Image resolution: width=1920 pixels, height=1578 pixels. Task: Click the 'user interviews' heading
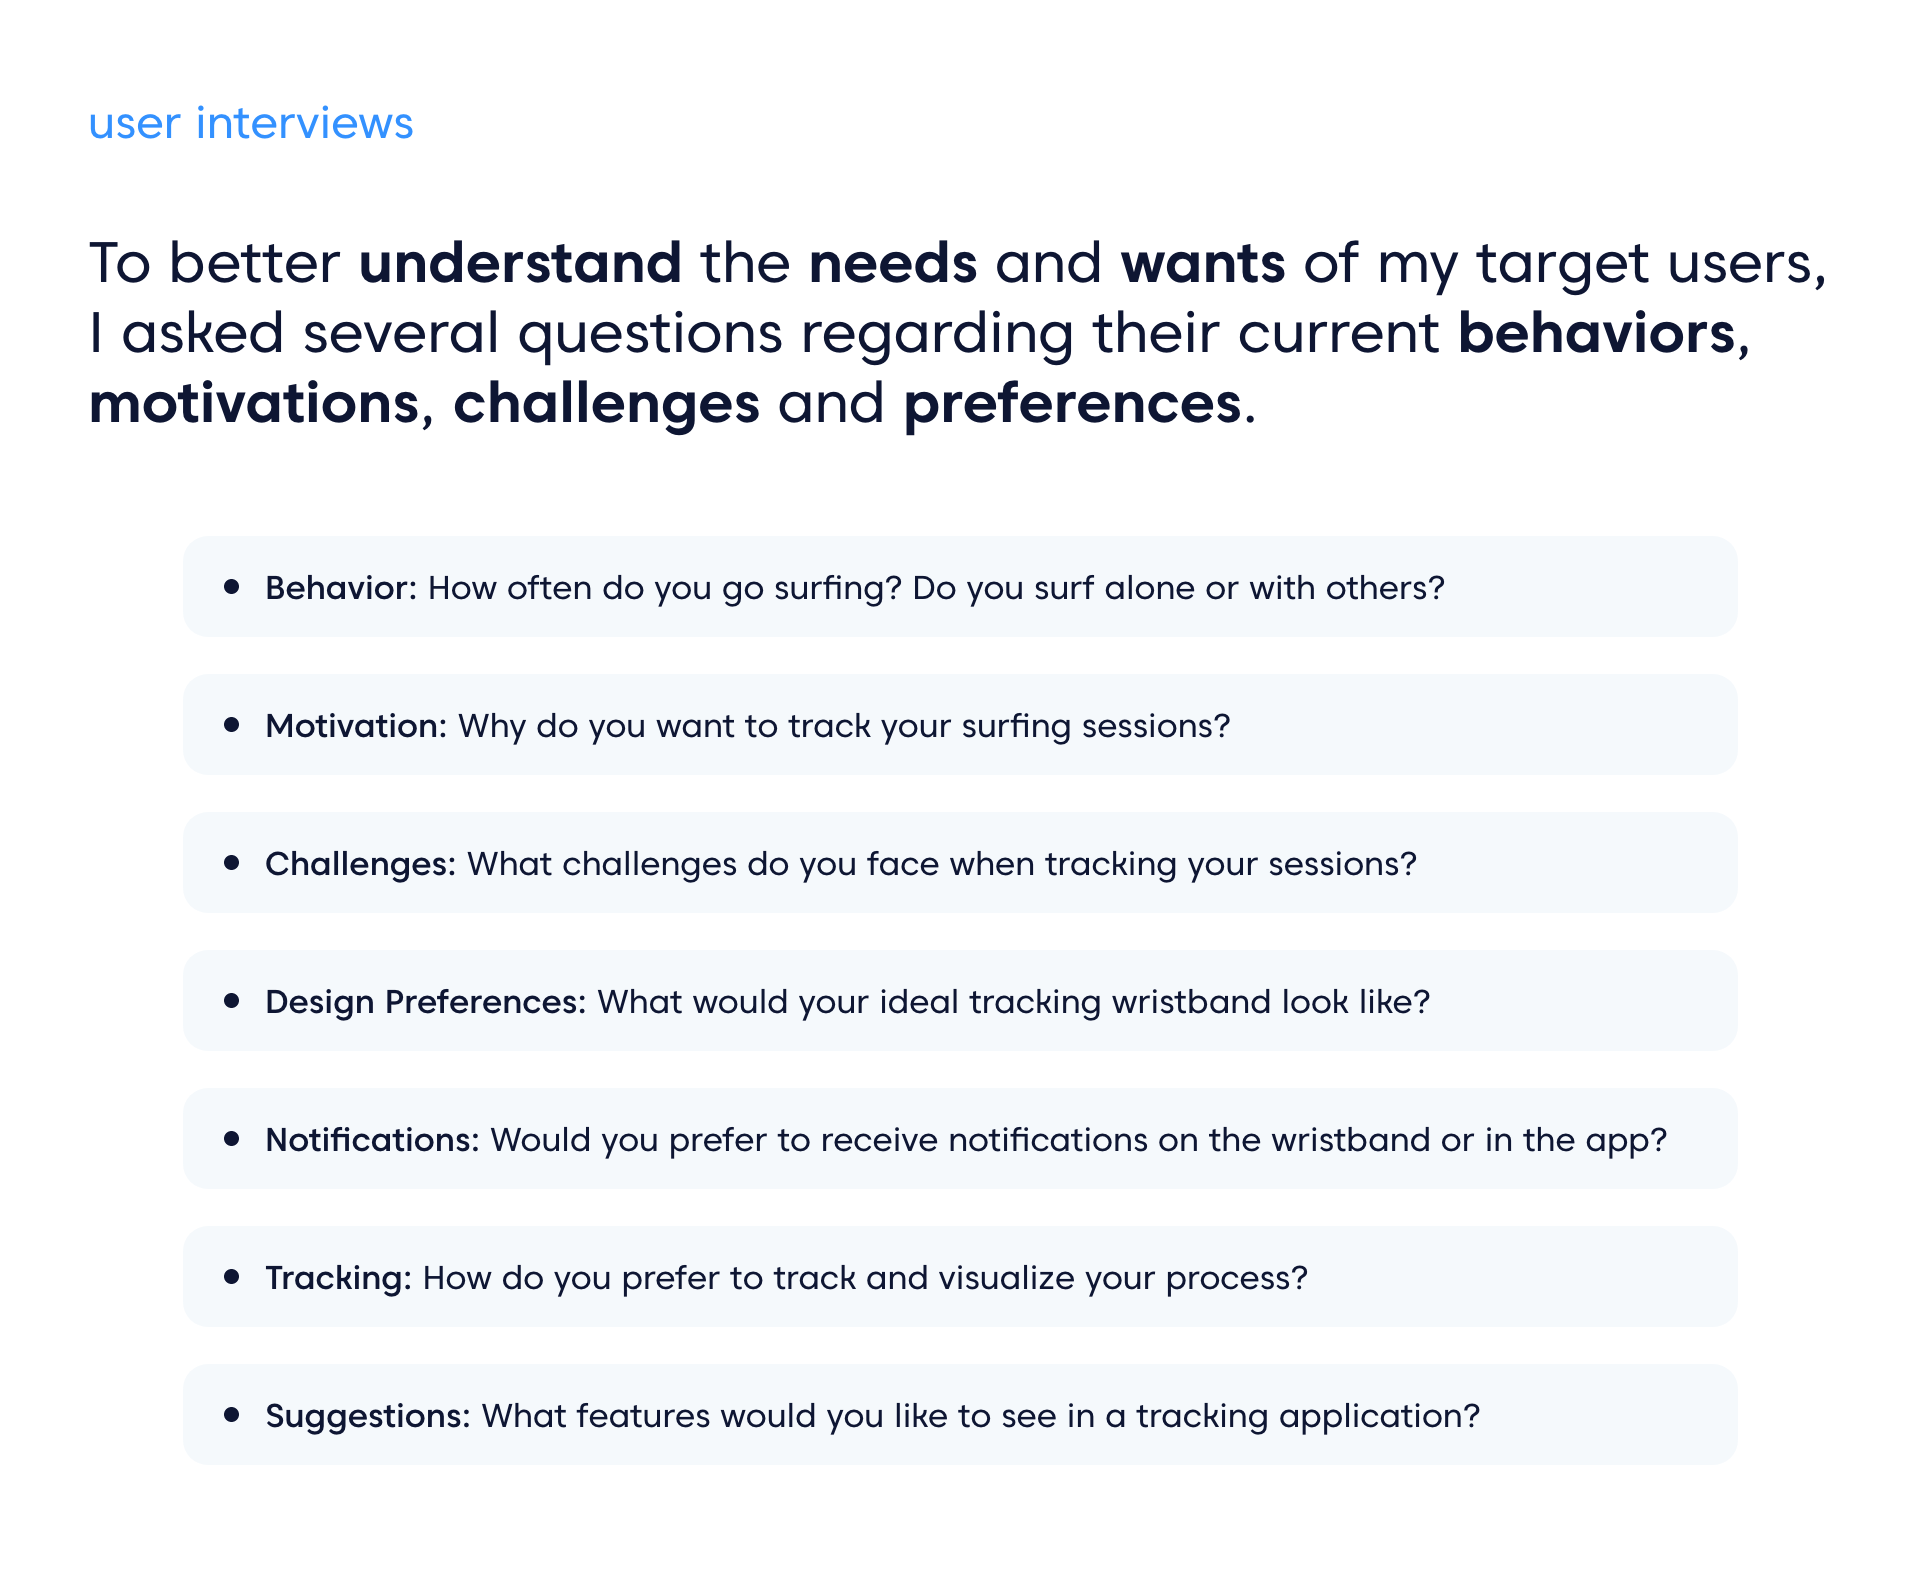(251, 123)
